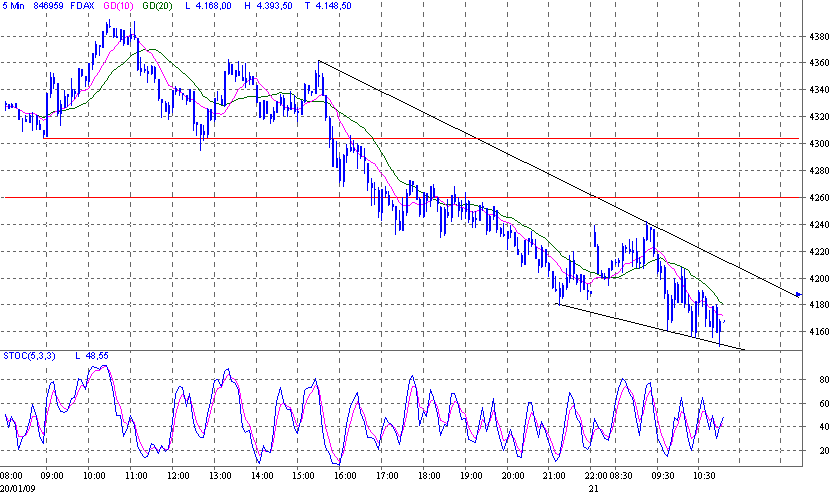Viewport: 833px width, 496px height.
Task: Click the 16:00 time axis label
Action: pyautogui.click(x=345, y=476)
